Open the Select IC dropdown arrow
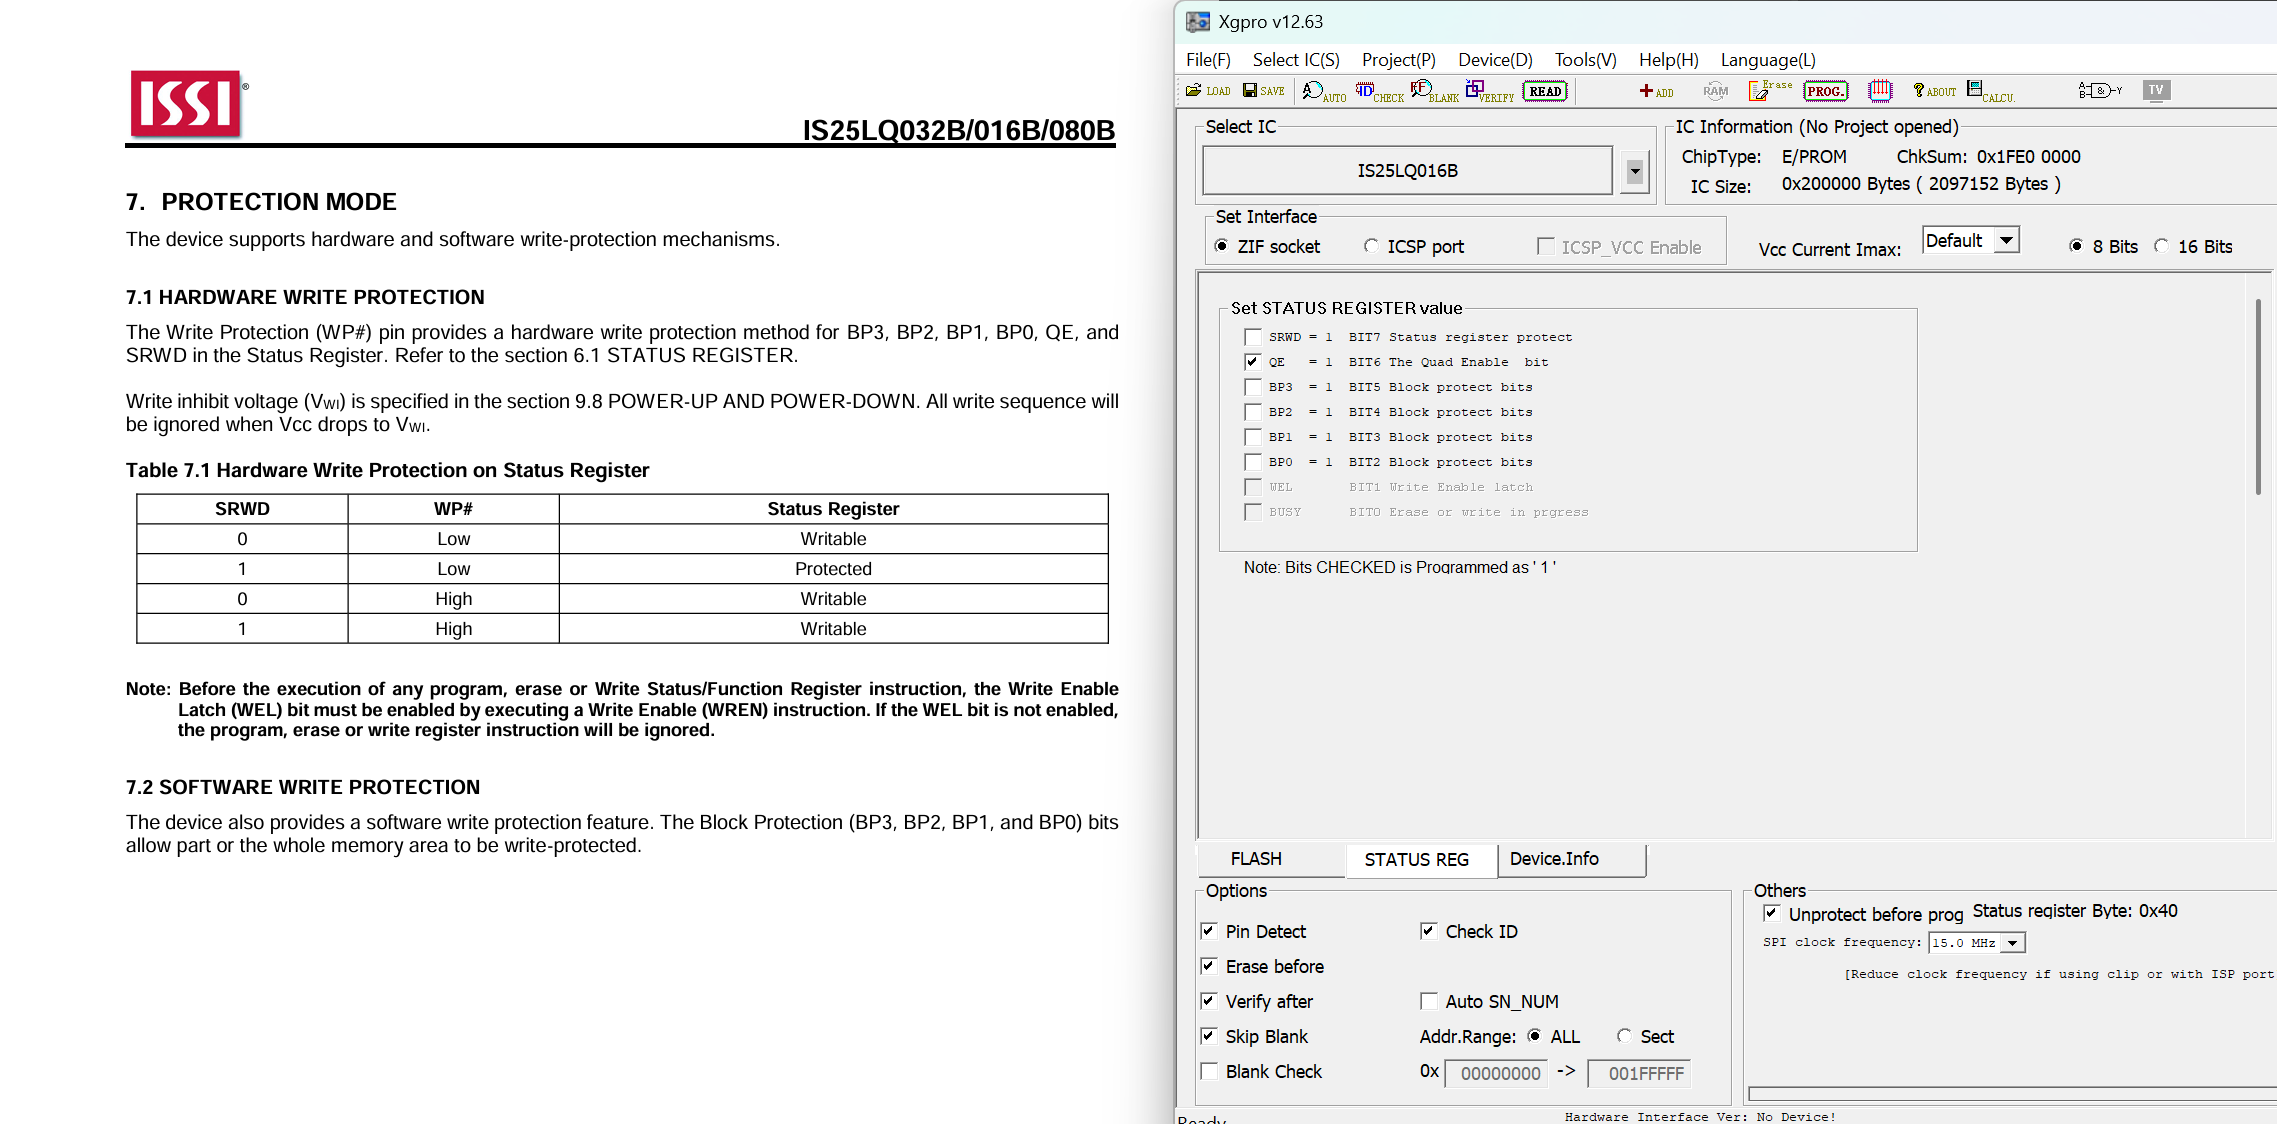The width and height of the screenshot is (2277, 1124). [1634, 171]
